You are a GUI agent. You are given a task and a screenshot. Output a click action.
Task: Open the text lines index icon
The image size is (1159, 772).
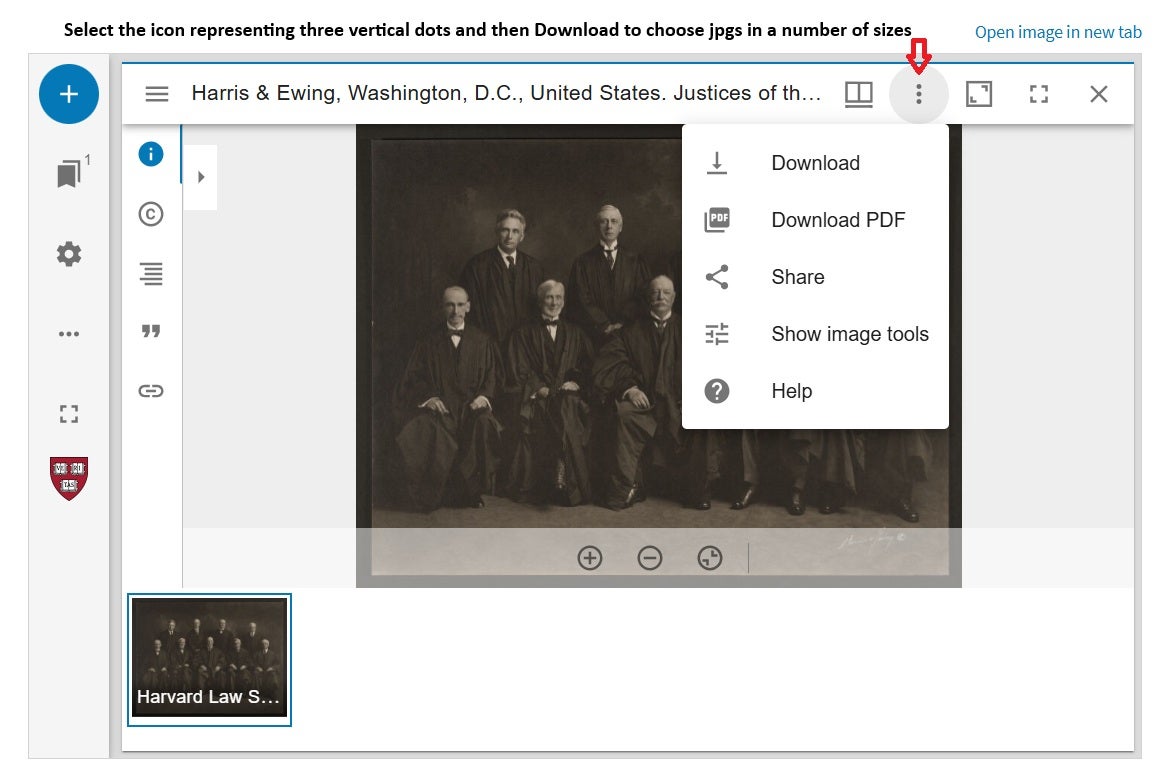click(151, 273)
